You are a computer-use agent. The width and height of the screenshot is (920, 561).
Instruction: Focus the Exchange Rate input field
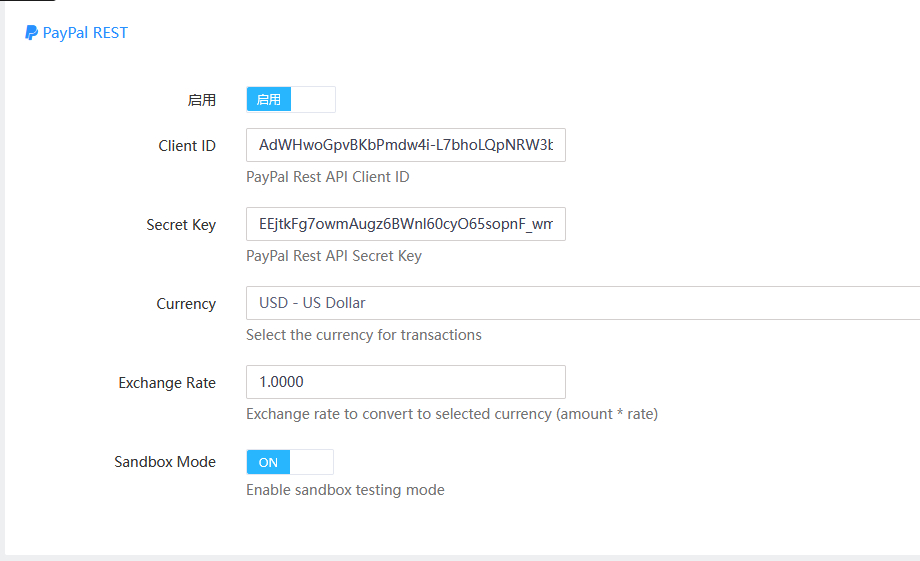[405, 382]
